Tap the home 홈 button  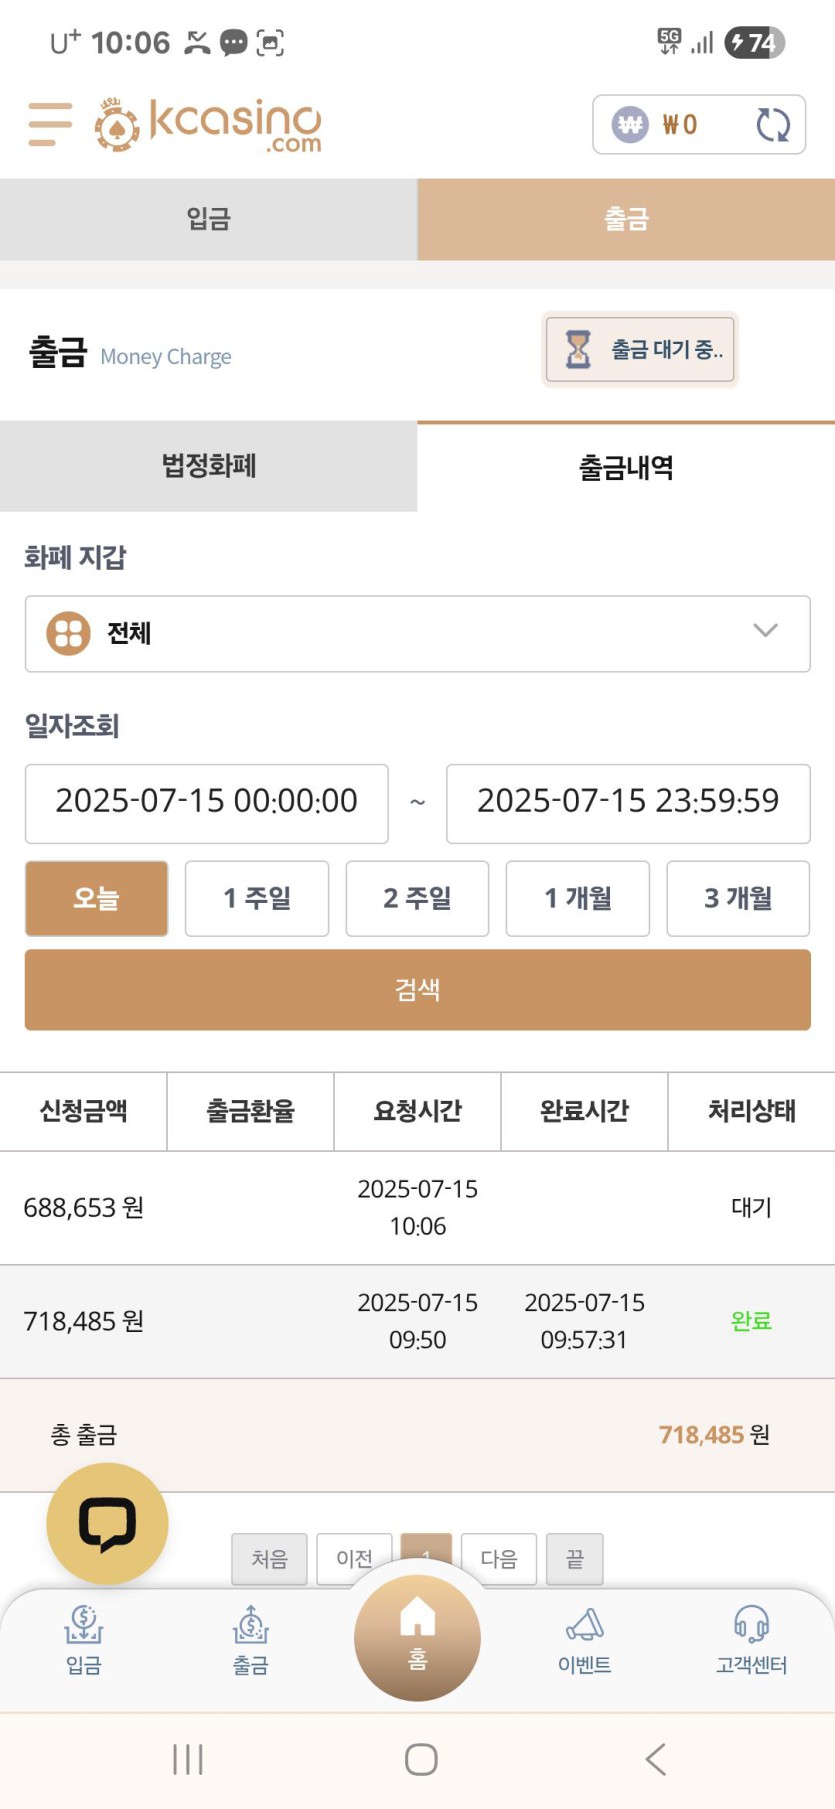[x=417, y=1637]
